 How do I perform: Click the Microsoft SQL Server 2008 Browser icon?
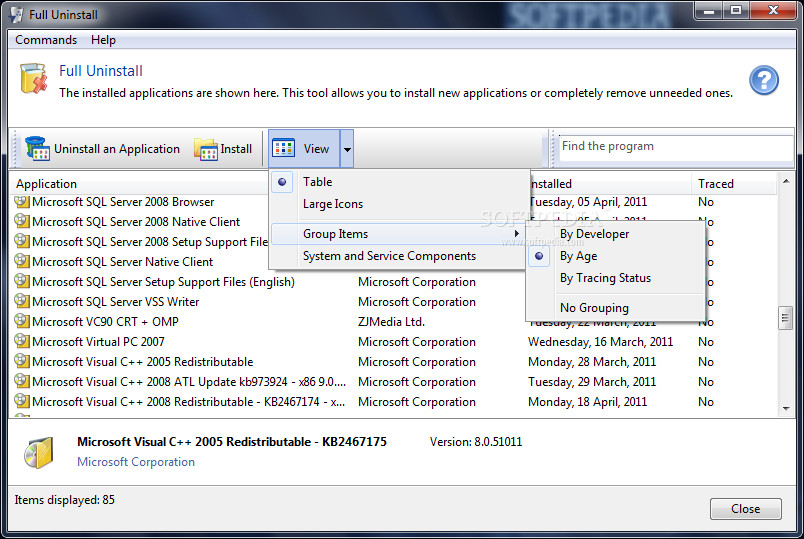22,202
